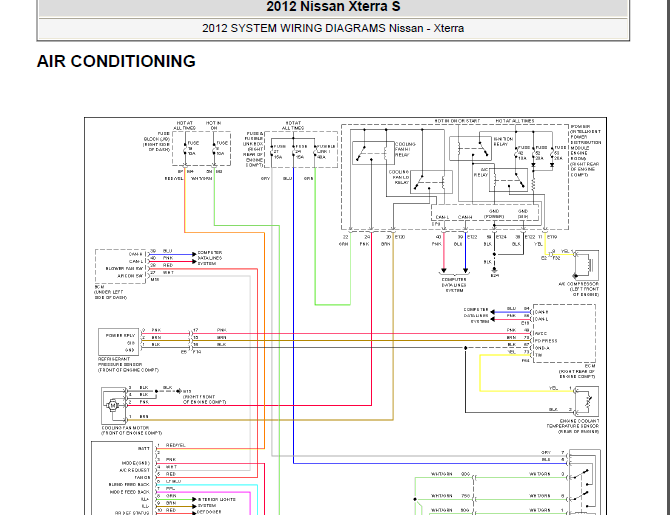Screen dimensions: 670x515
Task: Click the "COOLING FAN HI RELAY" label
Action: point(405,150)
